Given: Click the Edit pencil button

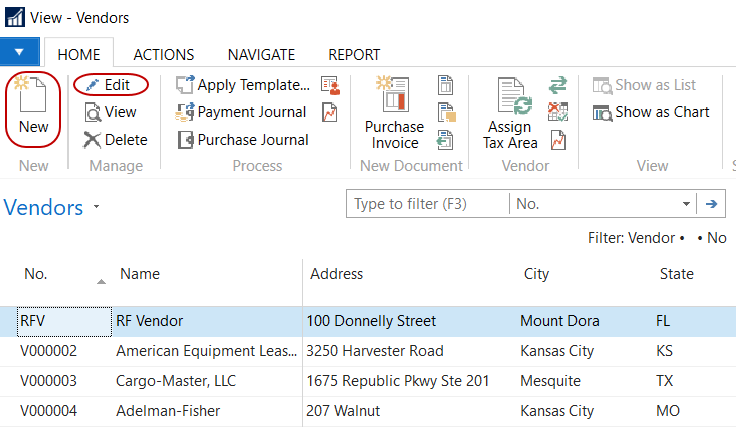Looking at the screenshot, I should pyautogui.click(x=110, y=85).
